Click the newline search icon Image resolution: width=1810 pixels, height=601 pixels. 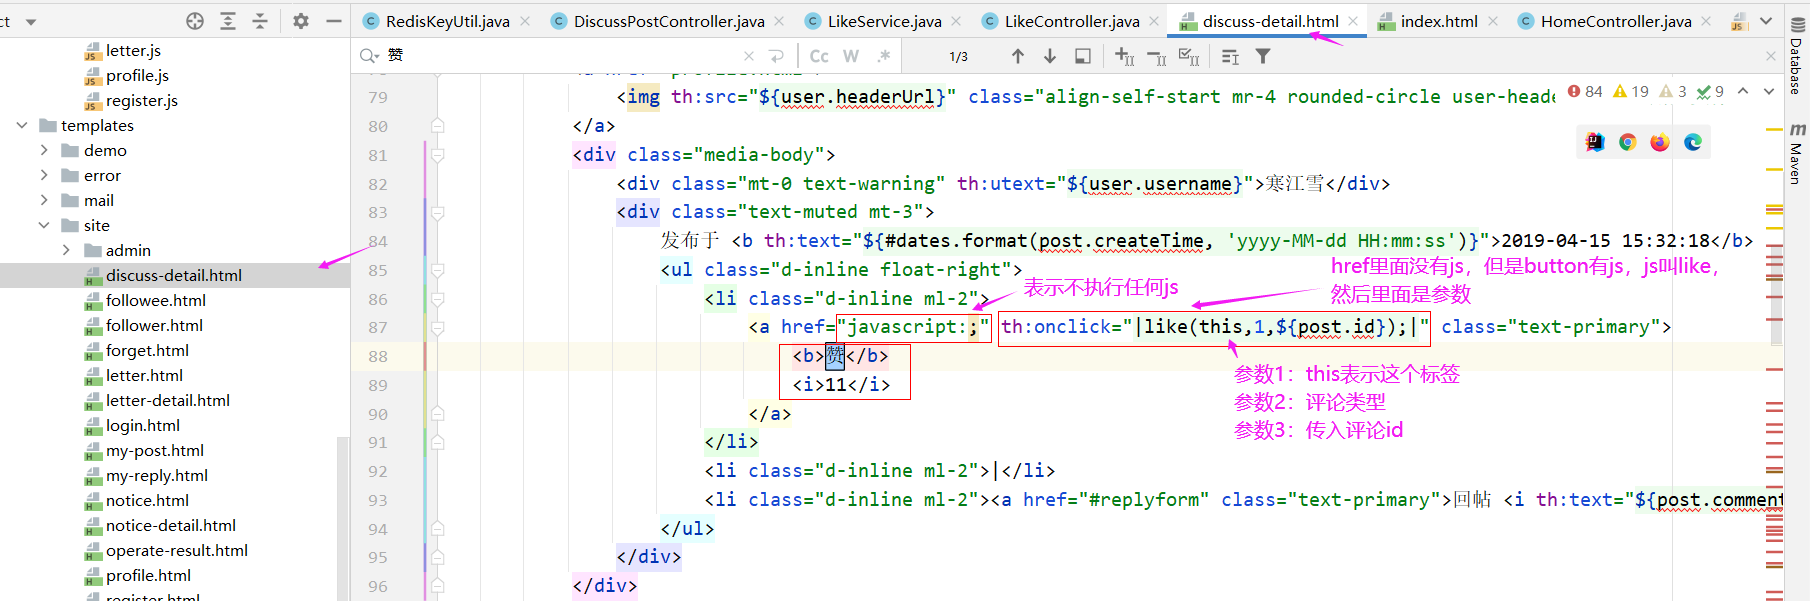coord(777,56)
